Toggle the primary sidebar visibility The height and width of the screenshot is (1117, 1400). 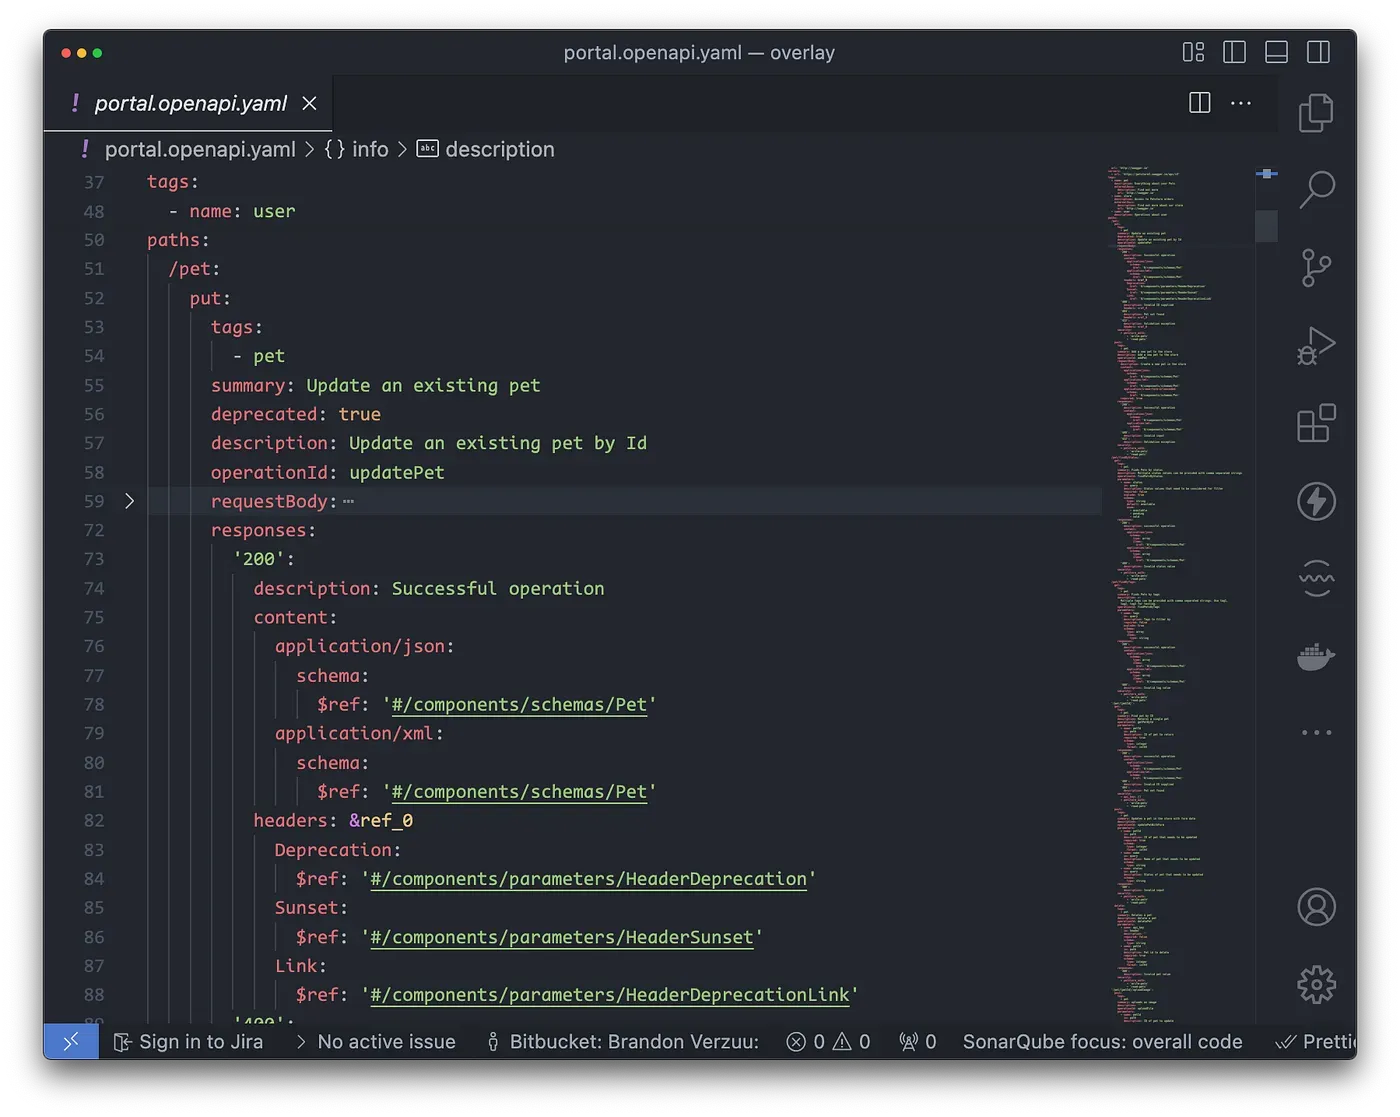coord(1234,51)
